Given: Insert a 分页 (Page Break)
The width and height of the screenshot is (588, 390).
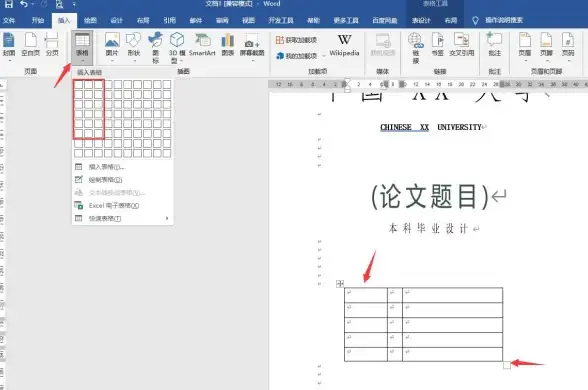Looking at the screenshot, I should click(x=52, y=45).
